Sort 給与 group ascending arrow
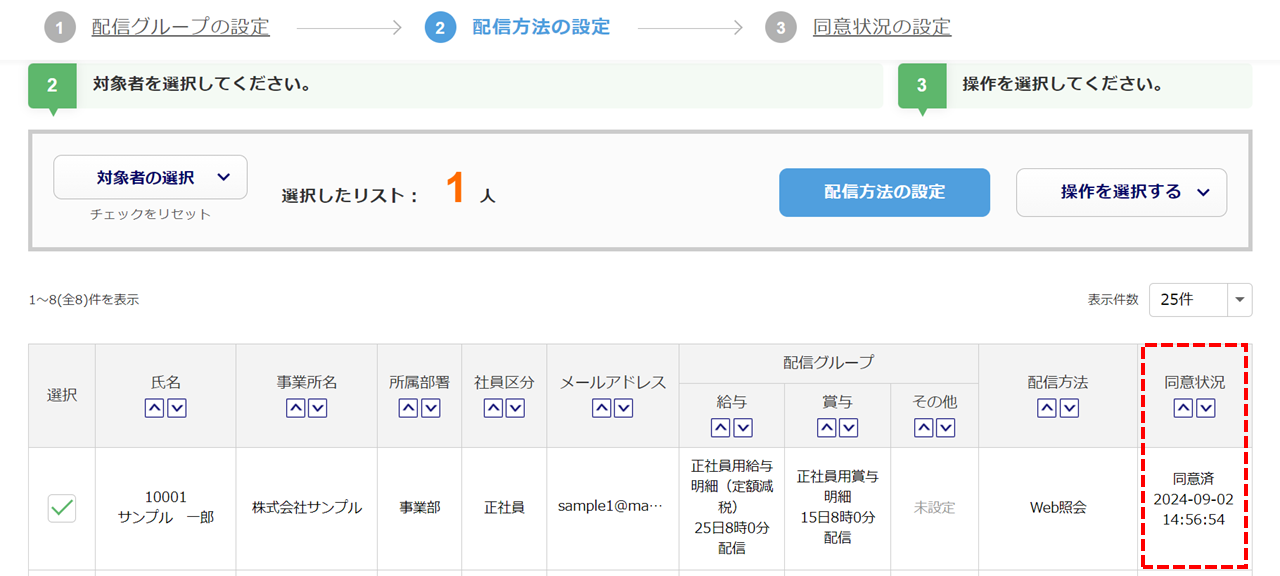 point(721,428)
